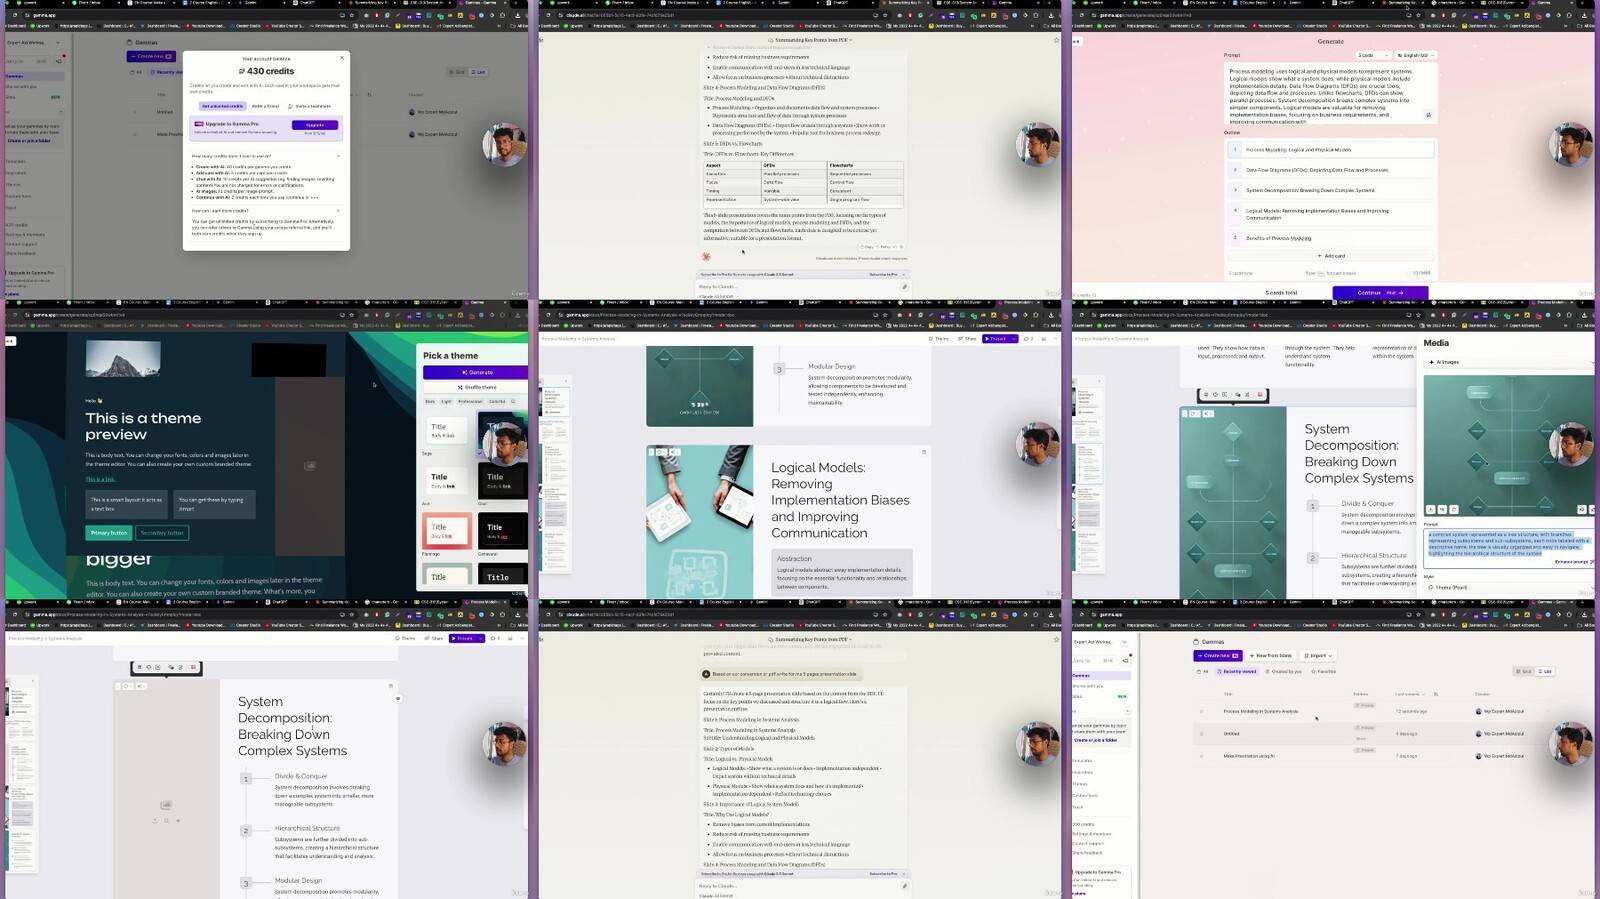Switch to Grid view in three-row Gammas list
The height and width of the screenshot is (899, 1600).
pos(1523,672)
